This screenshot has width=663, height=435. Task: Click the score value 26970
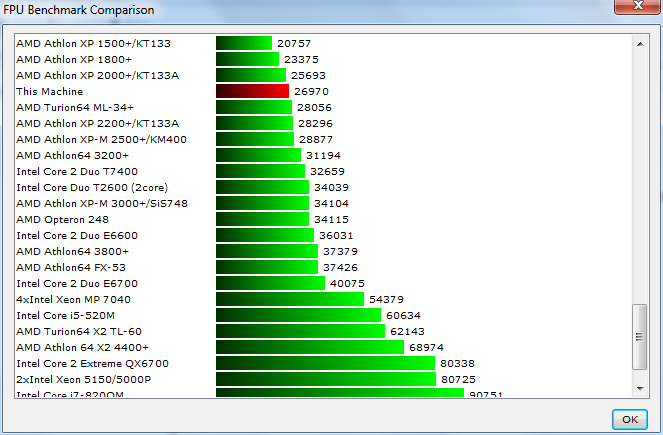[312, 92]
